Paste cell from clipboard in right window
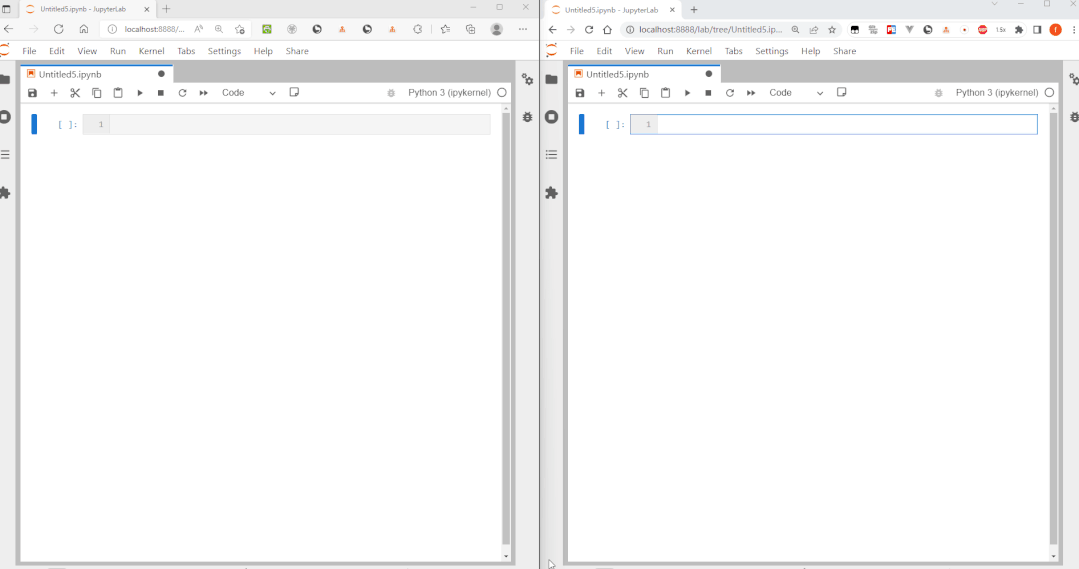This screenshot has height=569, width=1079. [665, 93]
